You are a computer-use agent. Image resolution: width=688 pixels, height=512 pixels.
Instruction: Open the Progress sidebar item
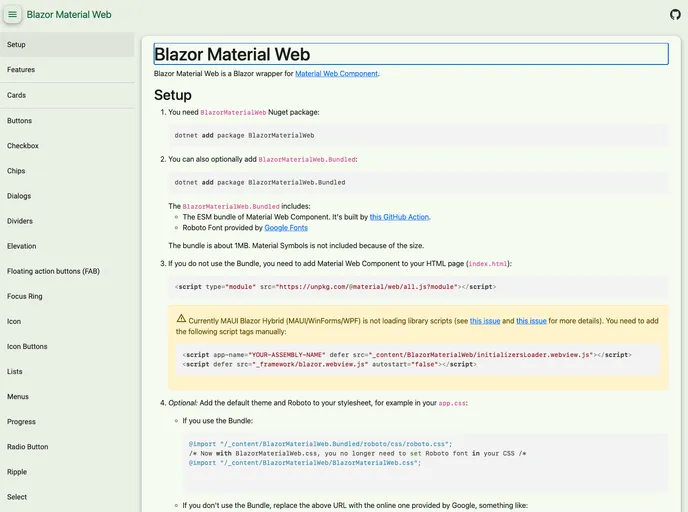click(21, 422)
